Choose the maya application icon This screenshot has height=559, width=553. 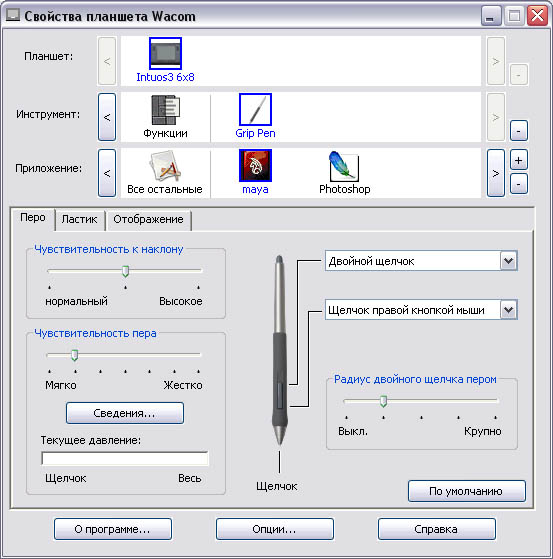255,165
